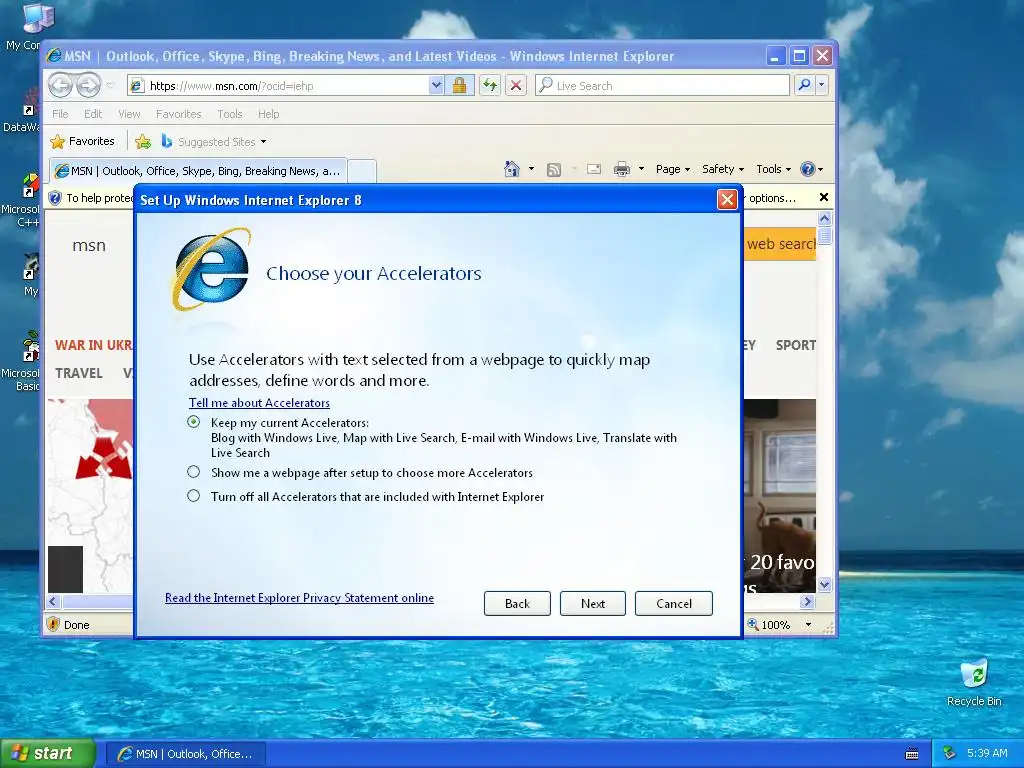Open the View menu

click(129, 114)
